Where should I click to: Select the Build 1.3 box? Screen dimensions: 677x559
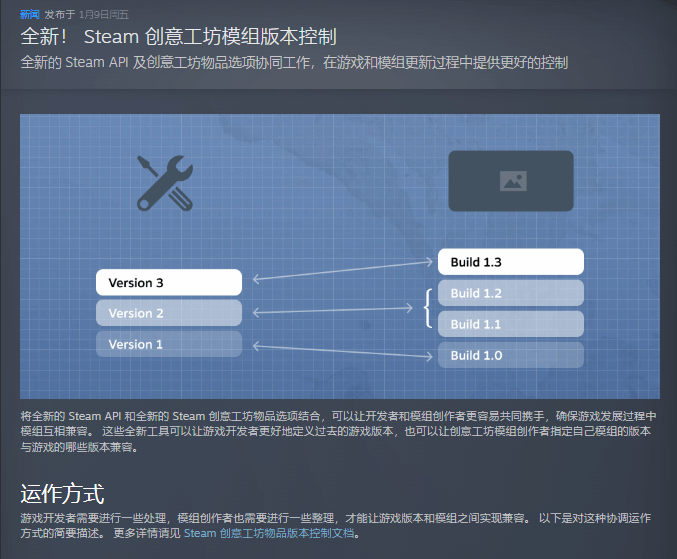(510, 262)
